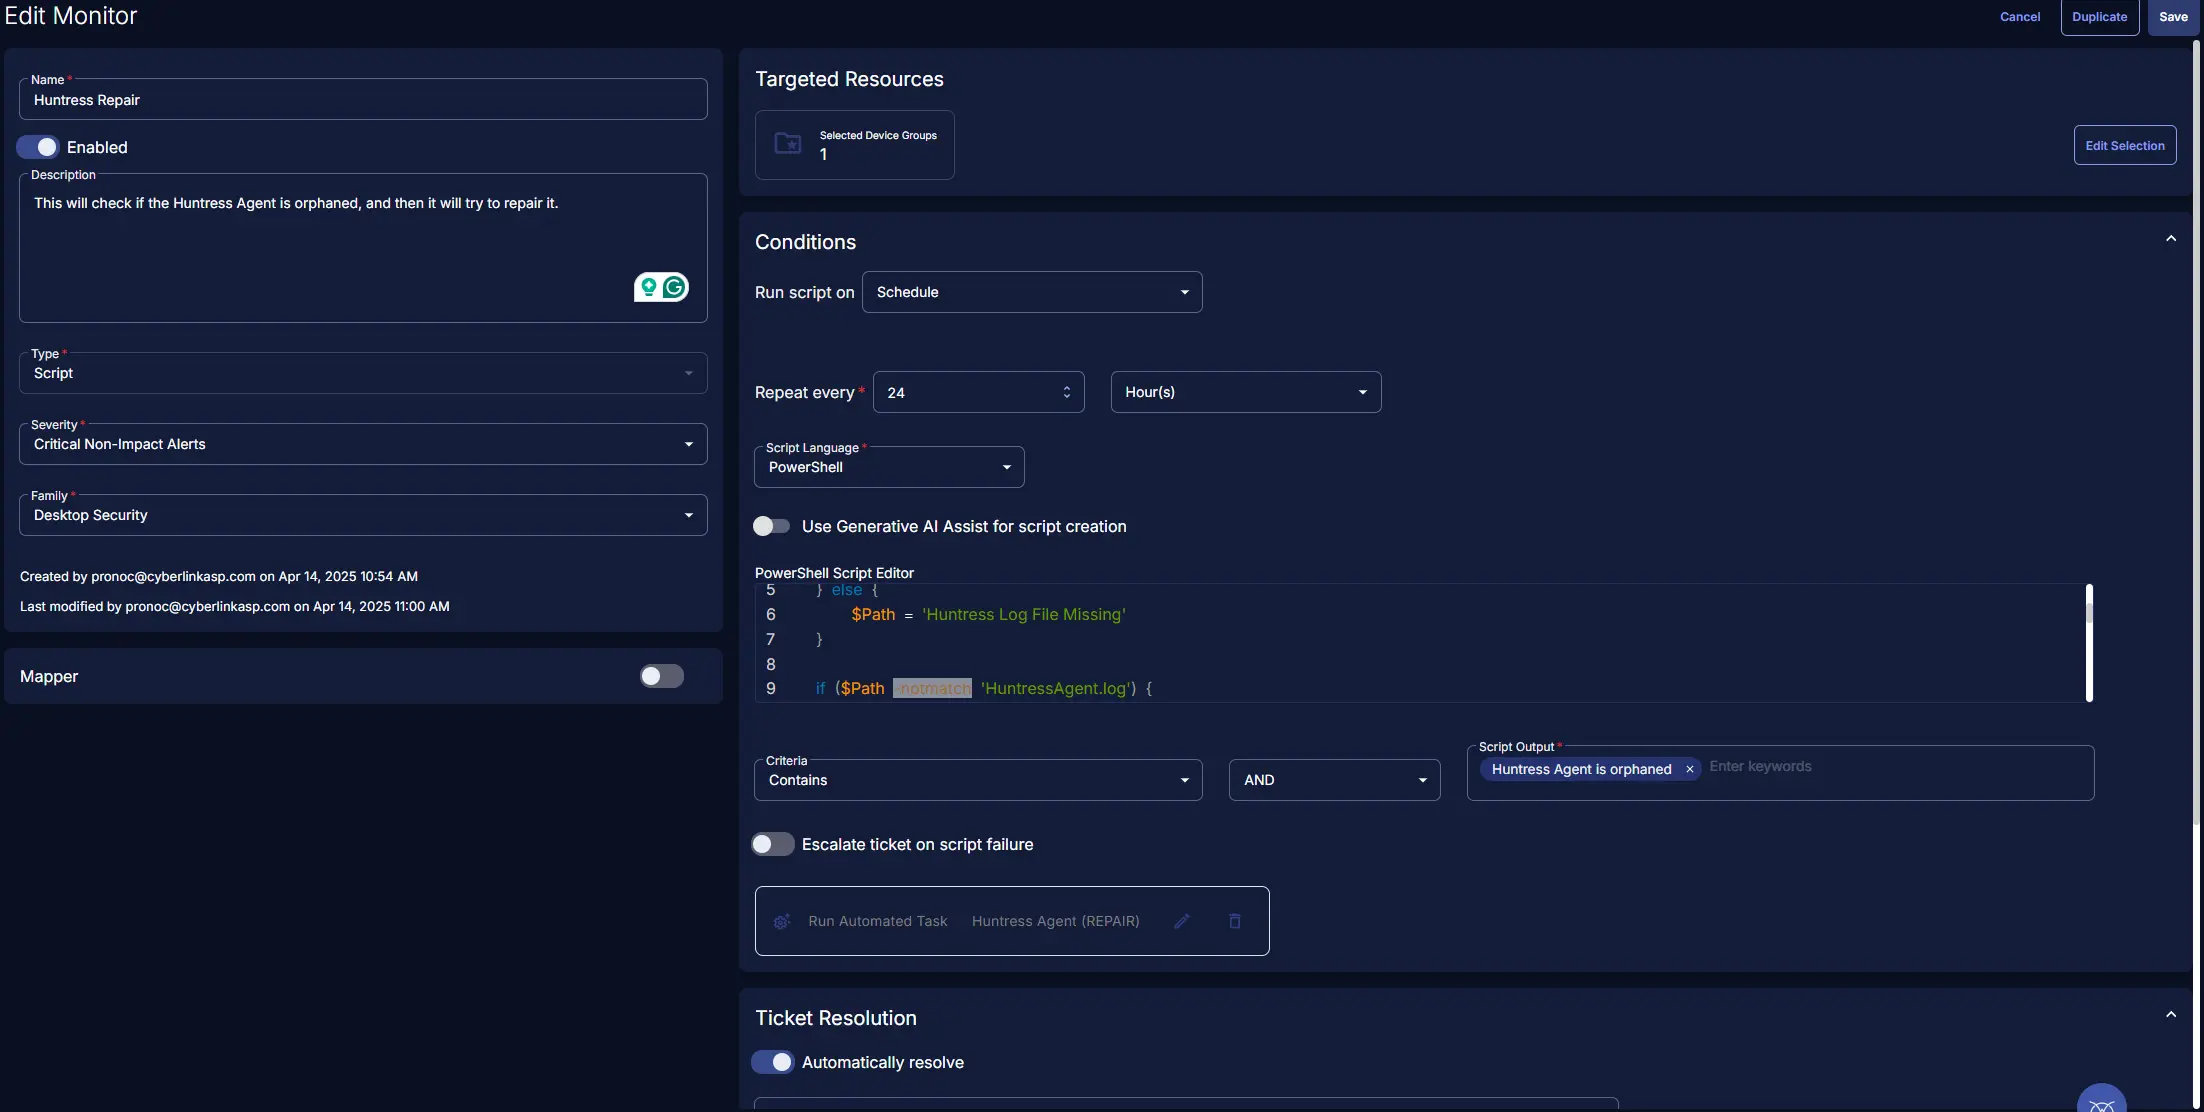Open the AND operator dropdown

pos(1334,780)
